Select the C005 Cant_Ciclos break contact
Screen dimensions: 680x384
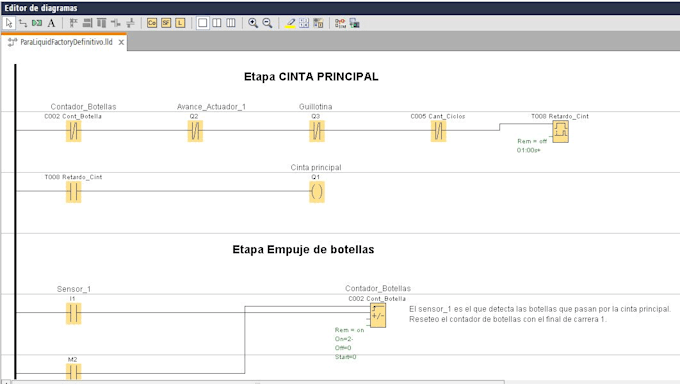tap(438, 131)
